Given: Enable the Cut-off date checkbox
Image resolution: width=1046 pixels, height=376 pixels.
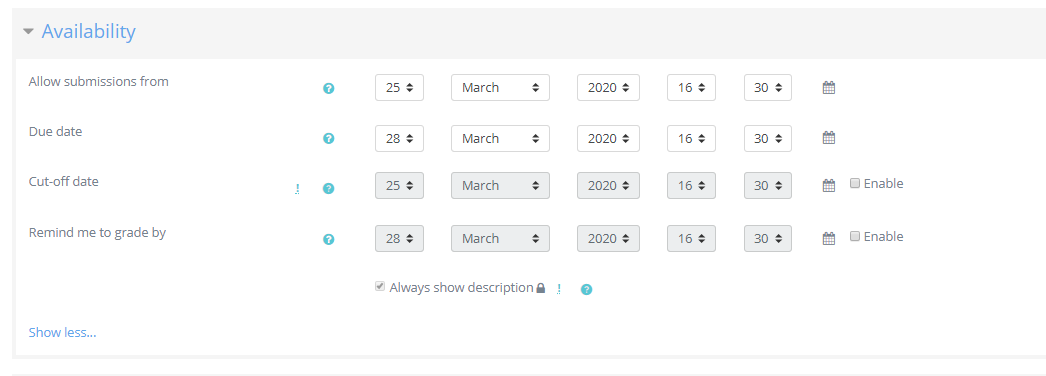Looking at the screenshot, I should click(855, 183).
